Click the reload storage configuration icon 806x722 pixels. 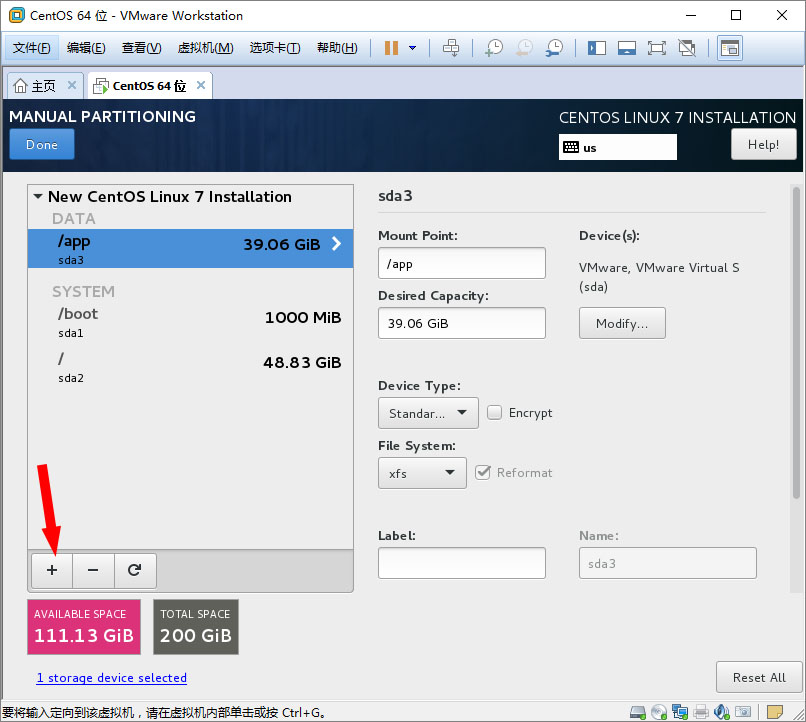[135, 570]
